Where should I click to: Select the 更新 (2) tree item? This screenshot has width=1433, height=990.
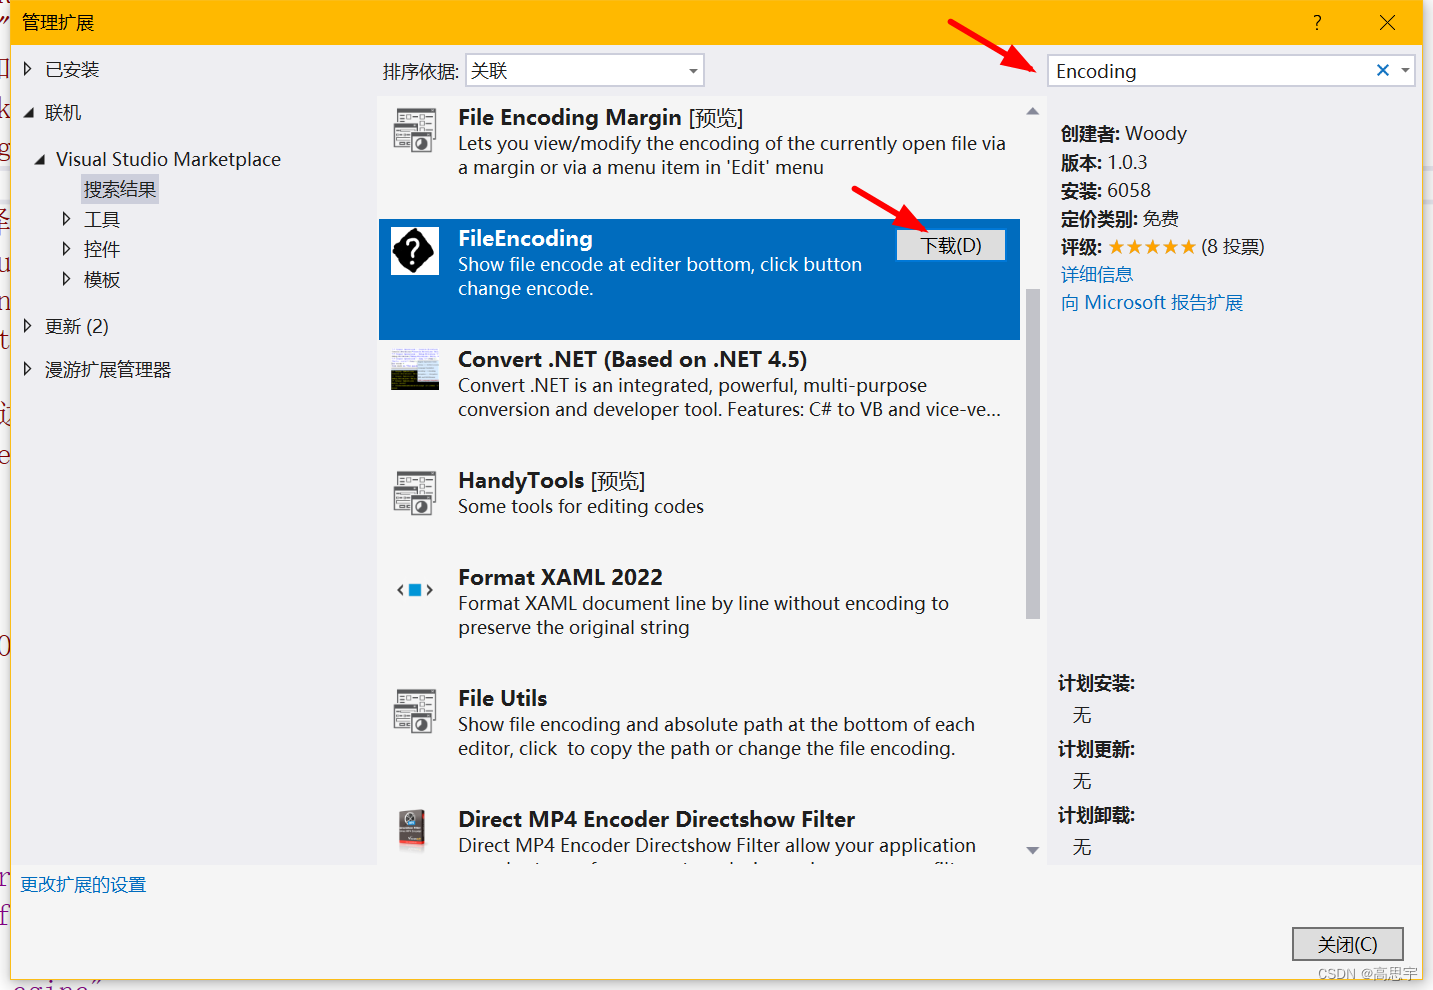click(x=77, y=326)
